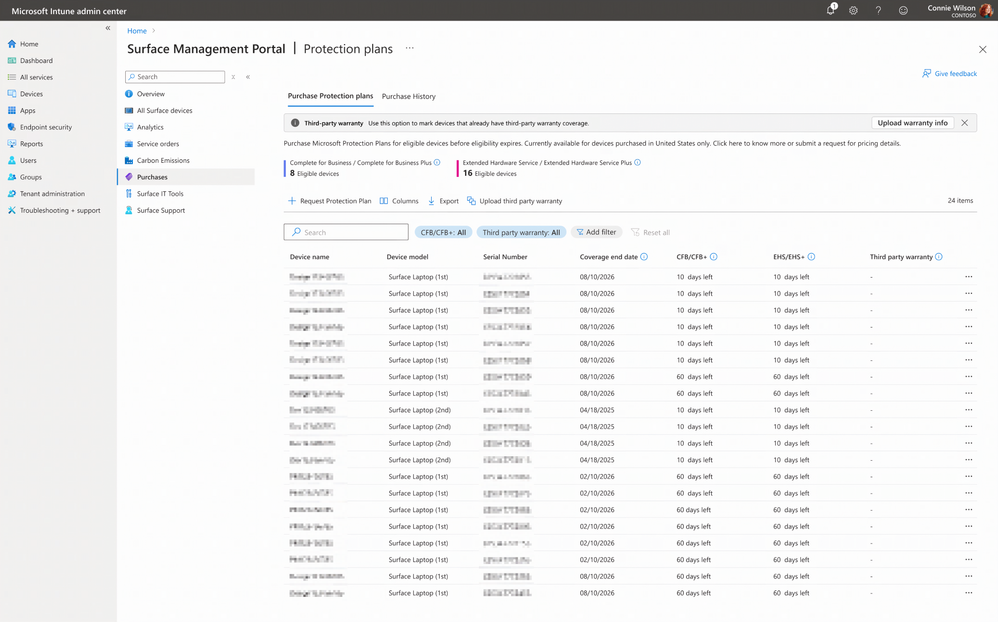Viewport: 998px width, 622px height.
Task: Open the feedback smiley icon
Action: (903, 10)
